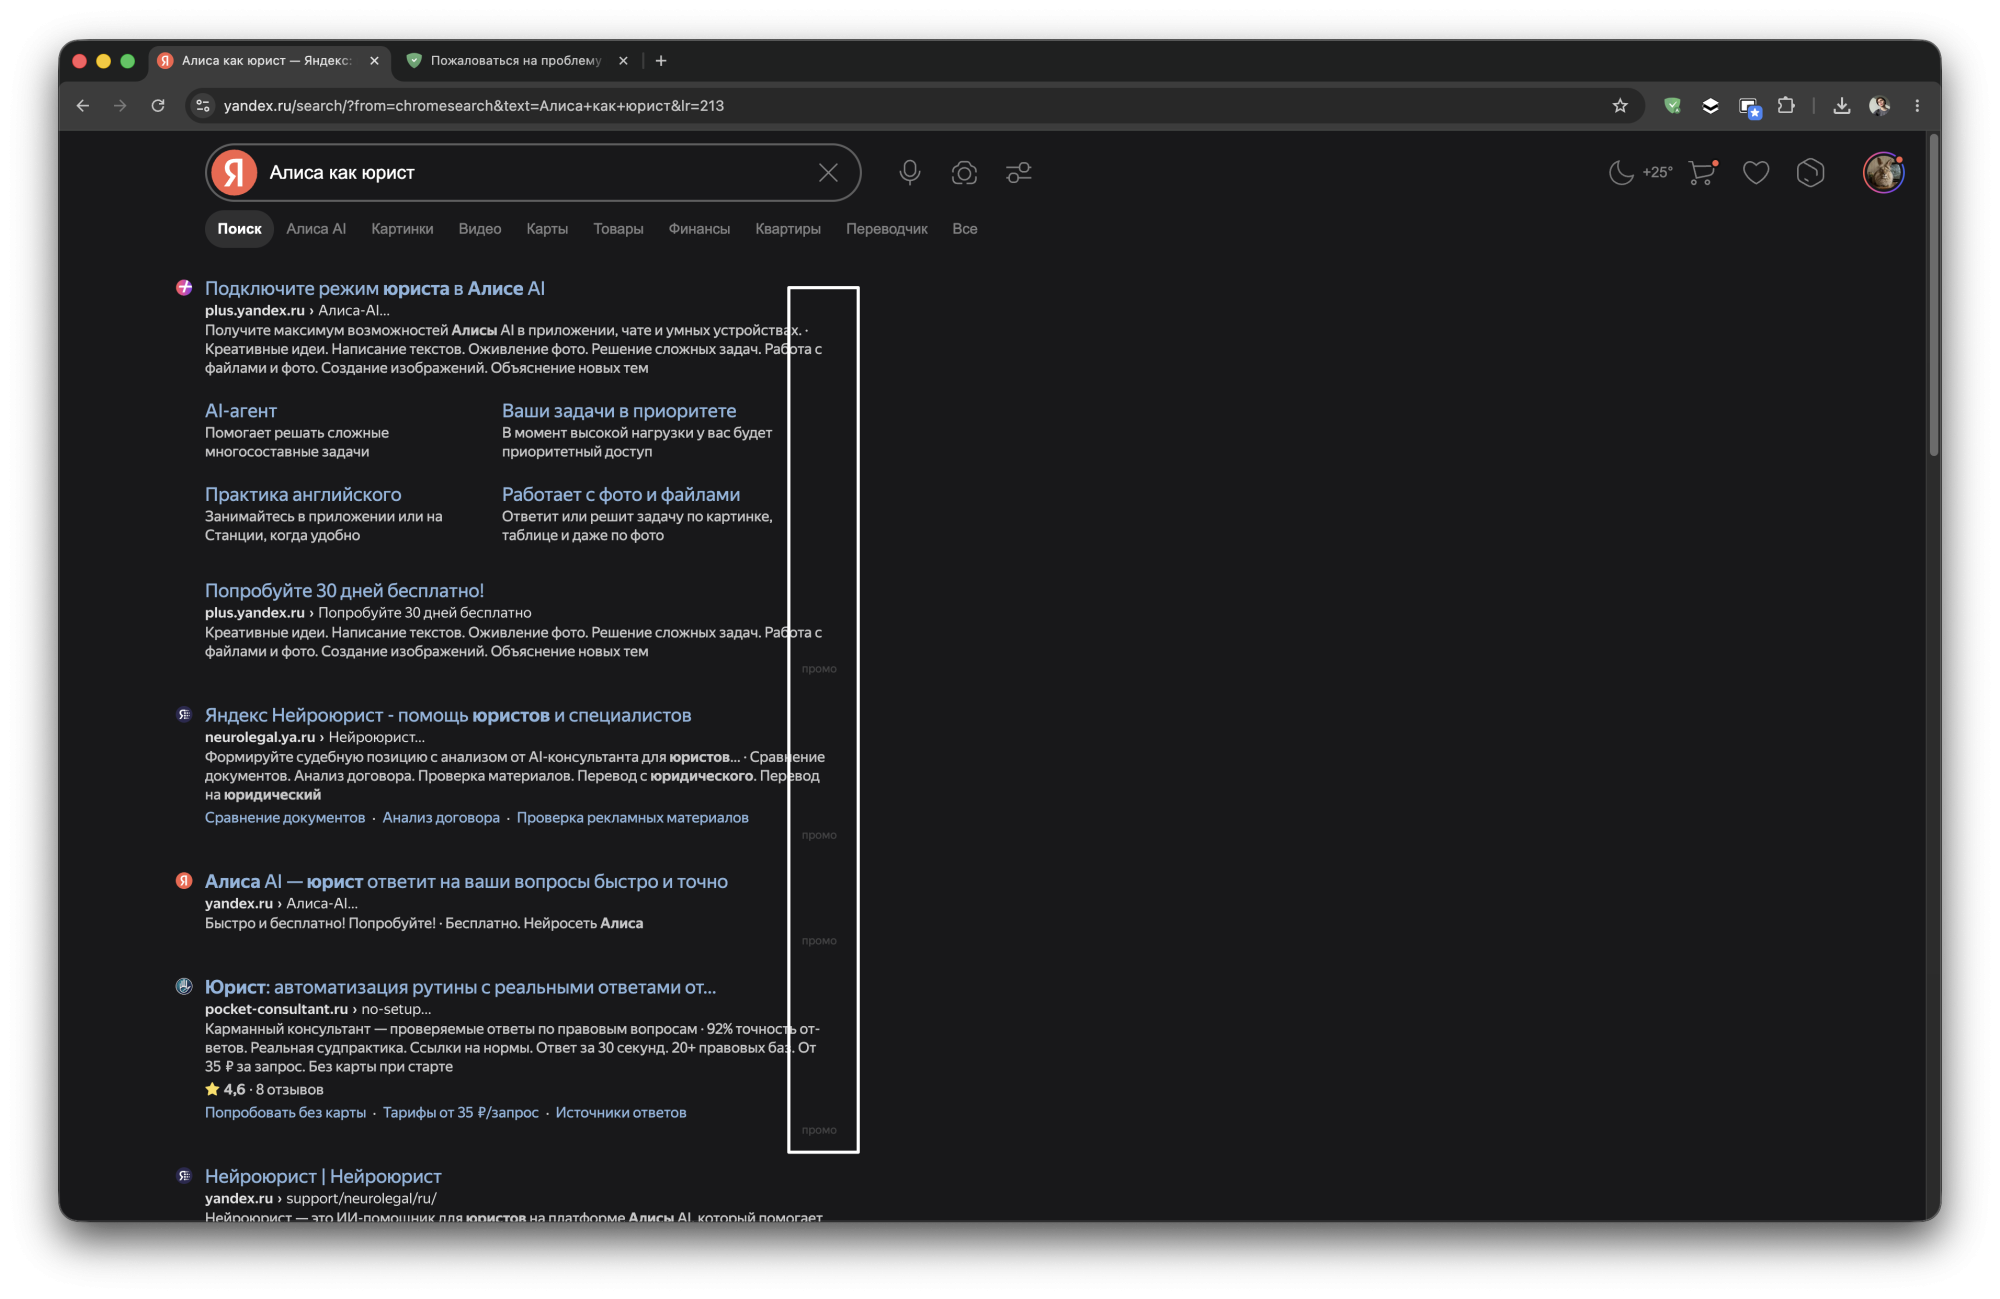
Task: Open 'Работает с фото и файлами' sitelink
Action: (x=621, y=494)
